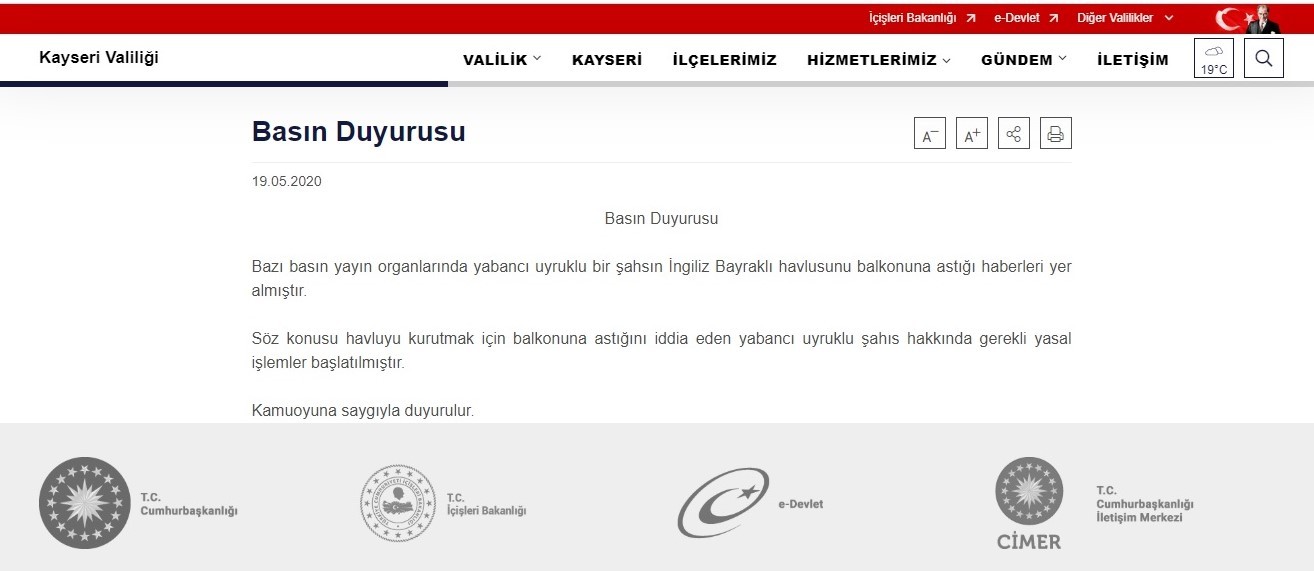Click the Cumhurbaşkanlığı İletişim Merkezi footer text
The image size is (1314, 571).
coord(1145,504)
